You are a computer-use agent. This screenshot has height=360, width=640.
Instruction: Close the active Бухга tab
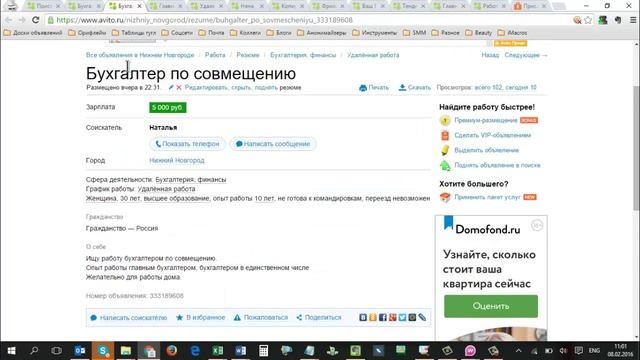pos(139,6)
